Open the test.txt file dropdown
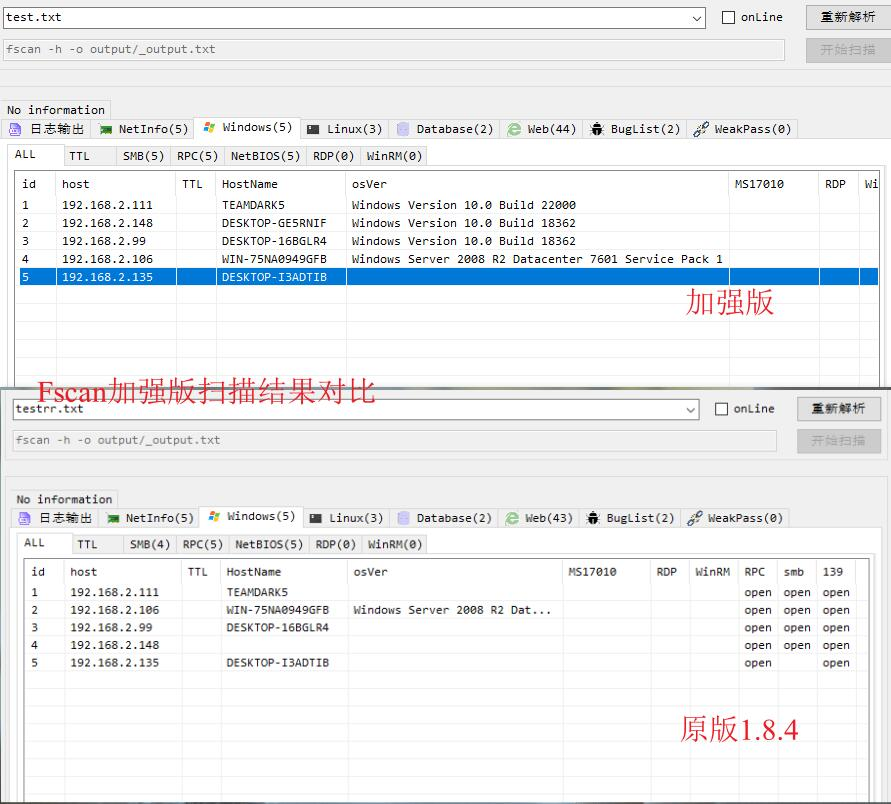The width and height of the screenshot is (891, 804). (x=696, y=16)
